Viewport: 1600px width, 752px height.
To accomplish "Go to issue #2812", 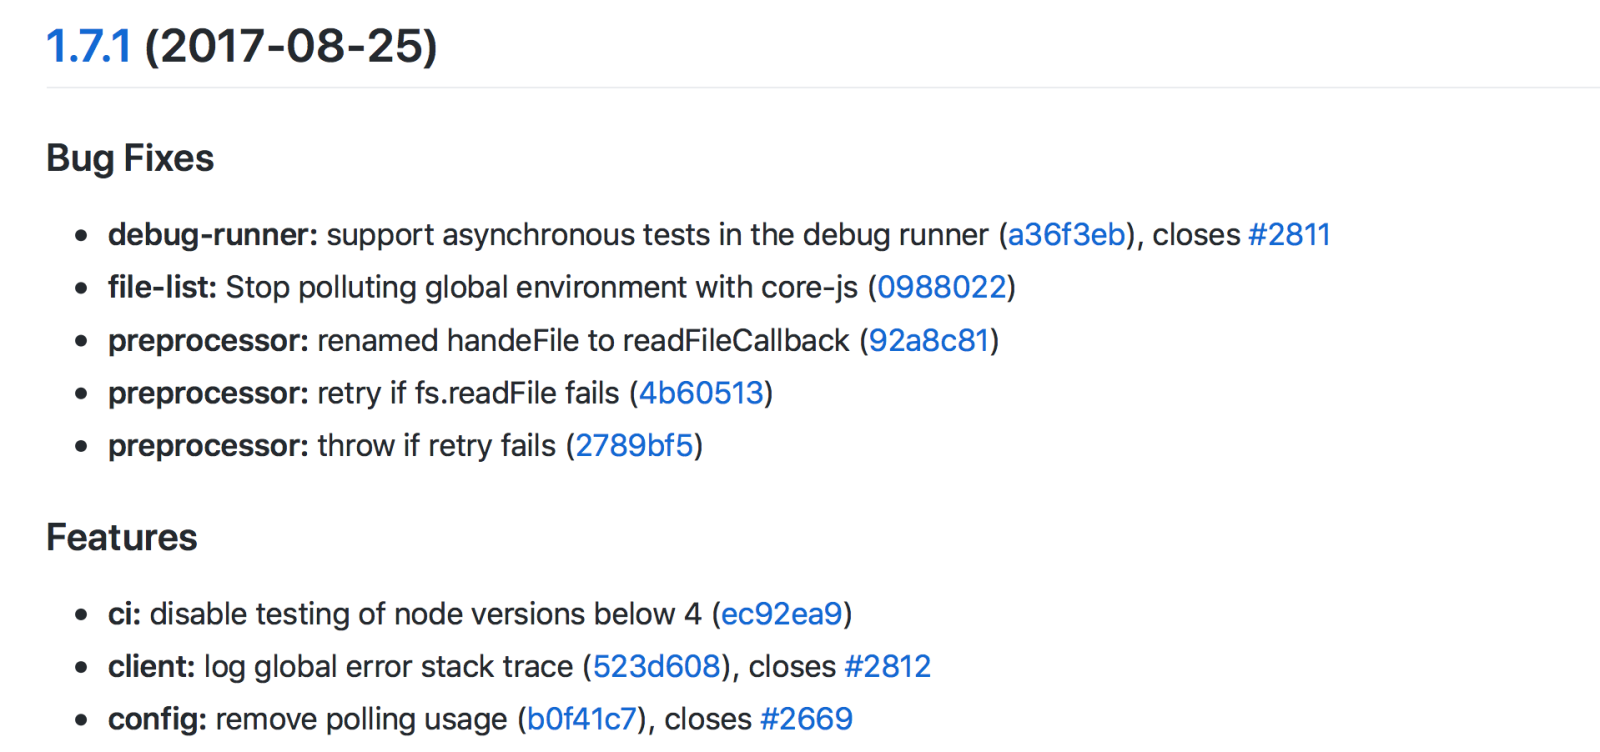I will (887, 667).
